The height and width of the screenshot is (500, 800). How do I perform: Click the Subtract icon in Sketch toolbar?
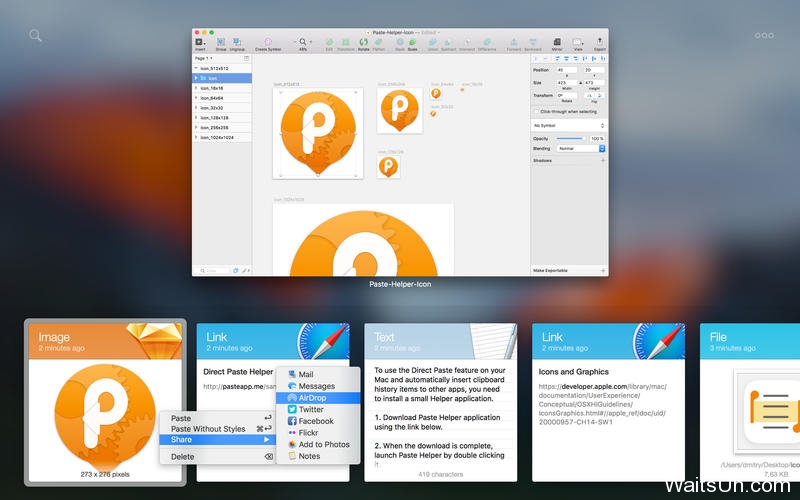point(448,42)
